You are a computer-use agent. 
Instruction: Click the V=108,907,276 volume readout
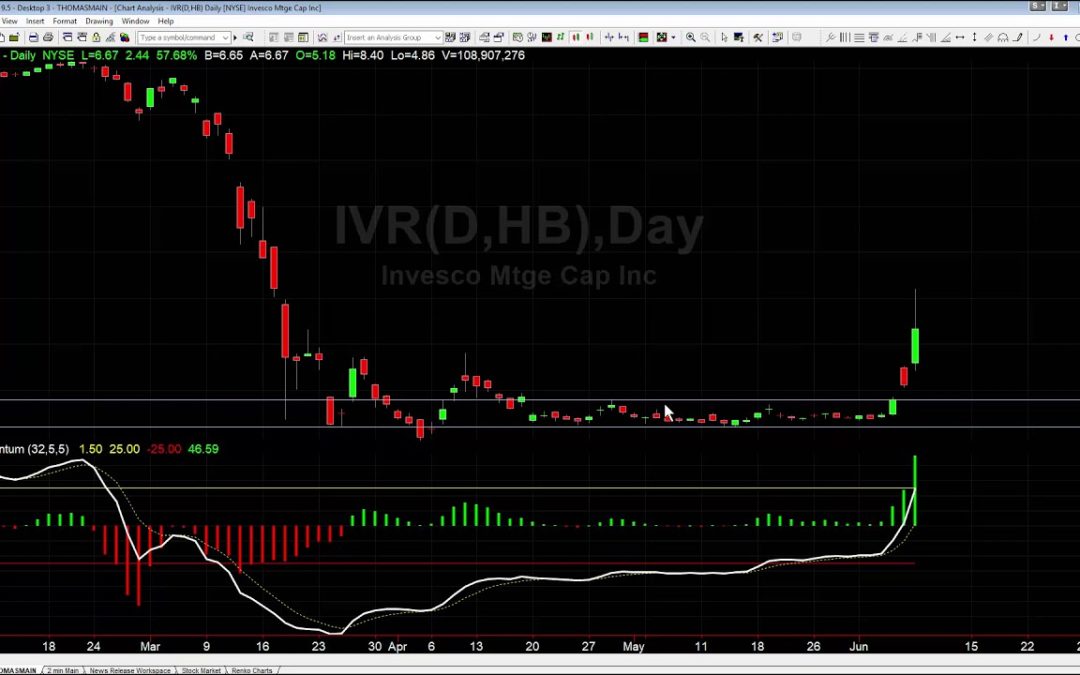click(x=483, y=55)
